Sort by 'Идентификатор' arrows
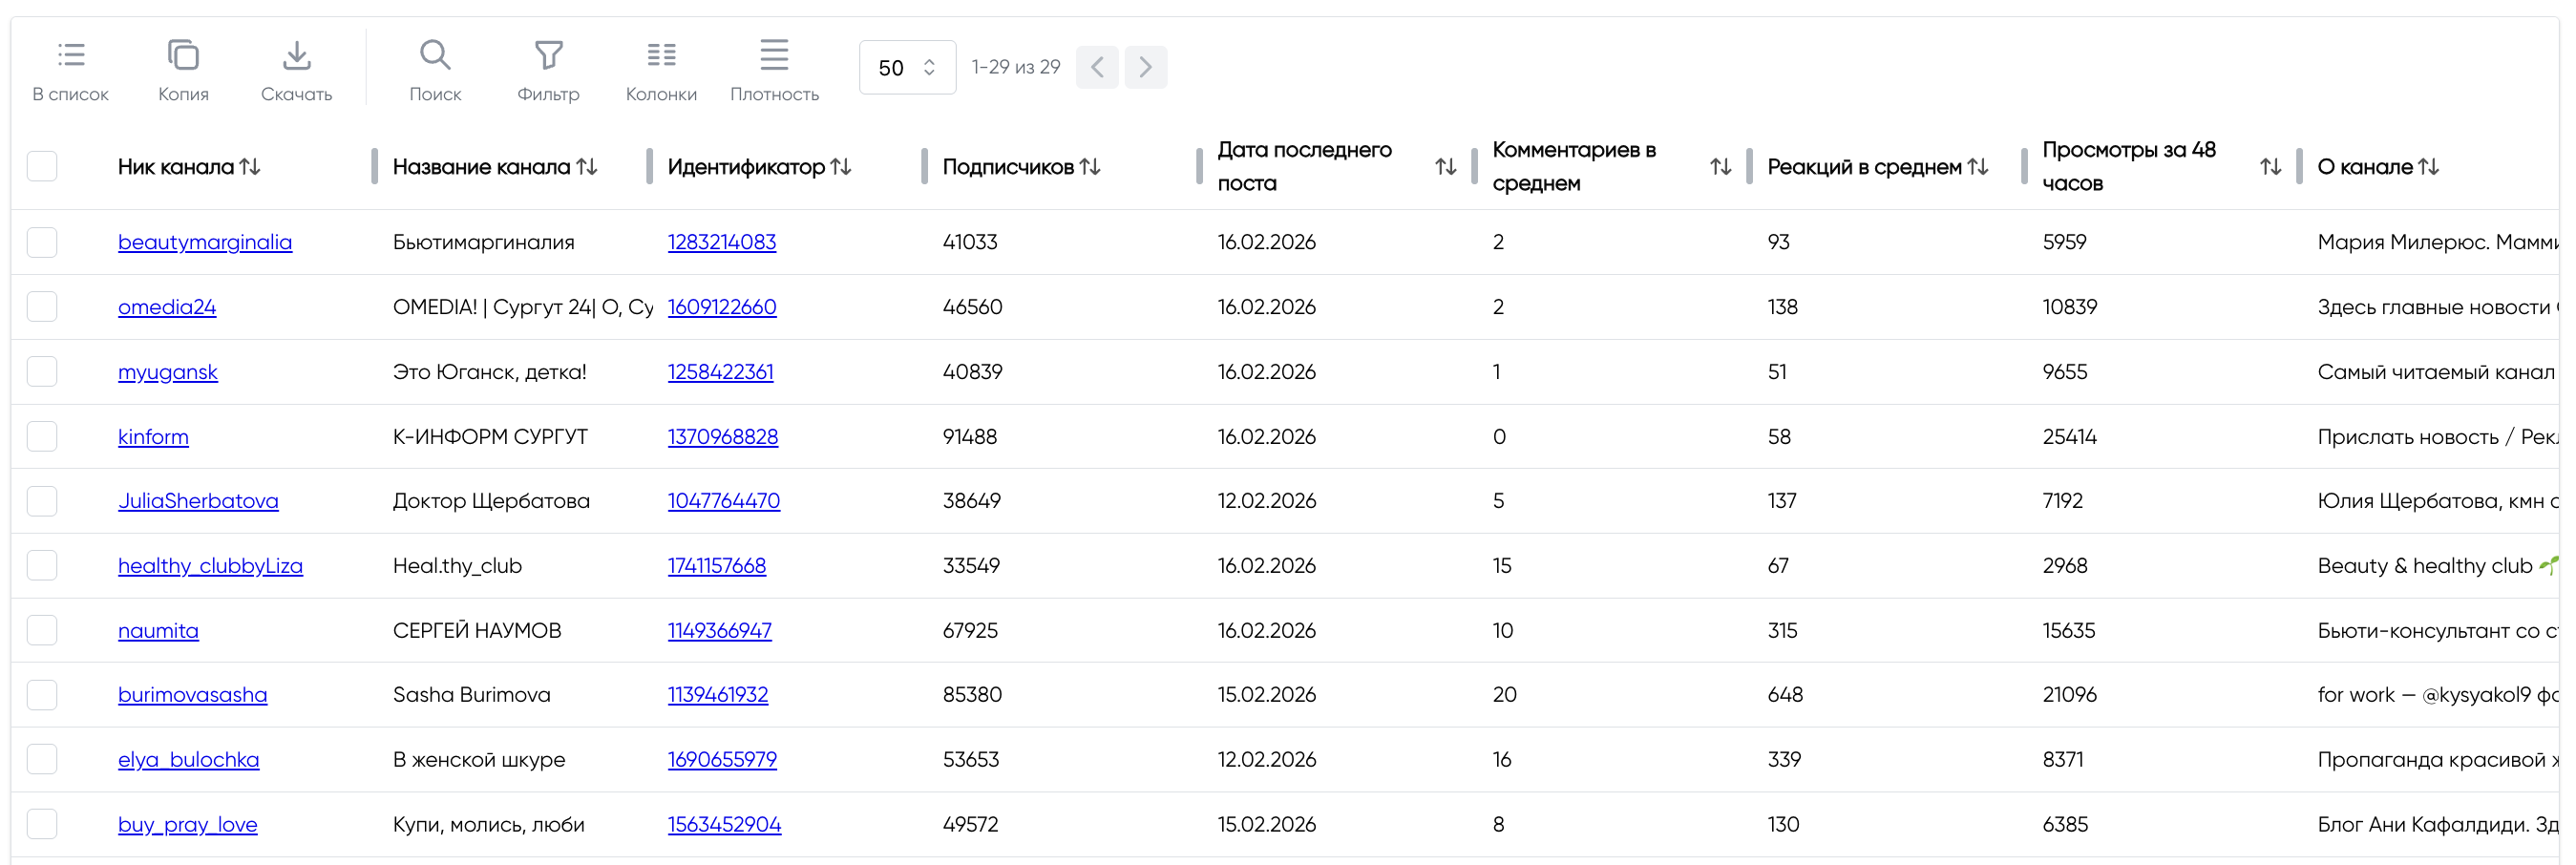The height and width of the screenshot is (865, 2576). click(841, 167)
